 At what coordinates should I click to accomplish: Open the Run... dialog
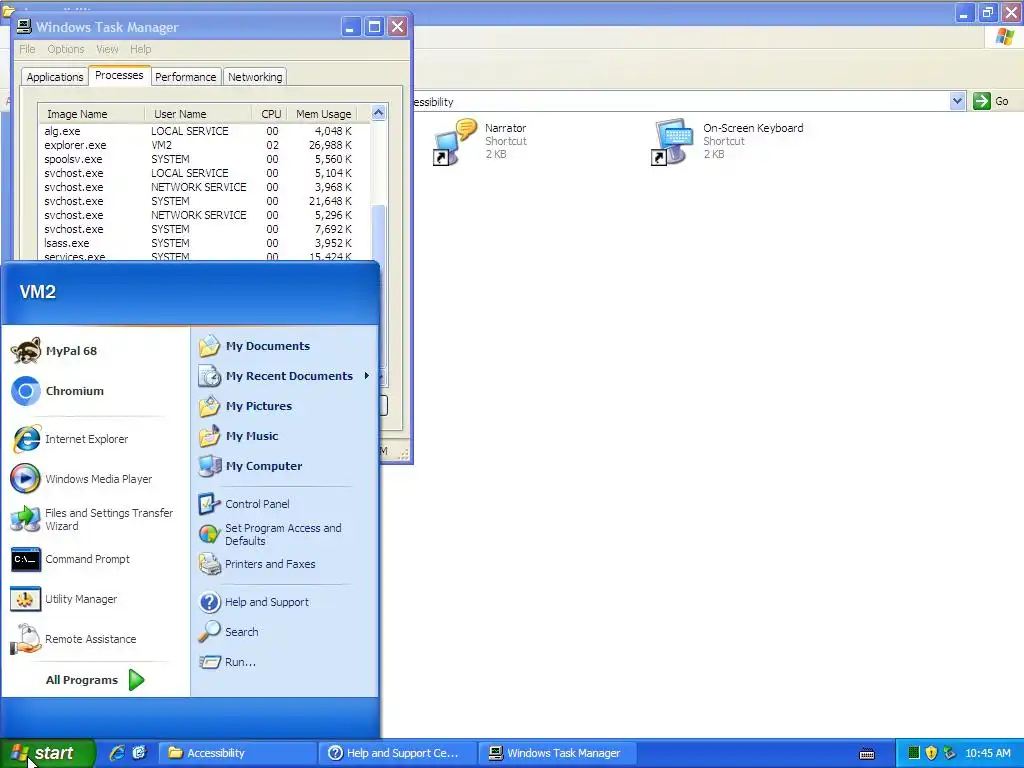227,662
